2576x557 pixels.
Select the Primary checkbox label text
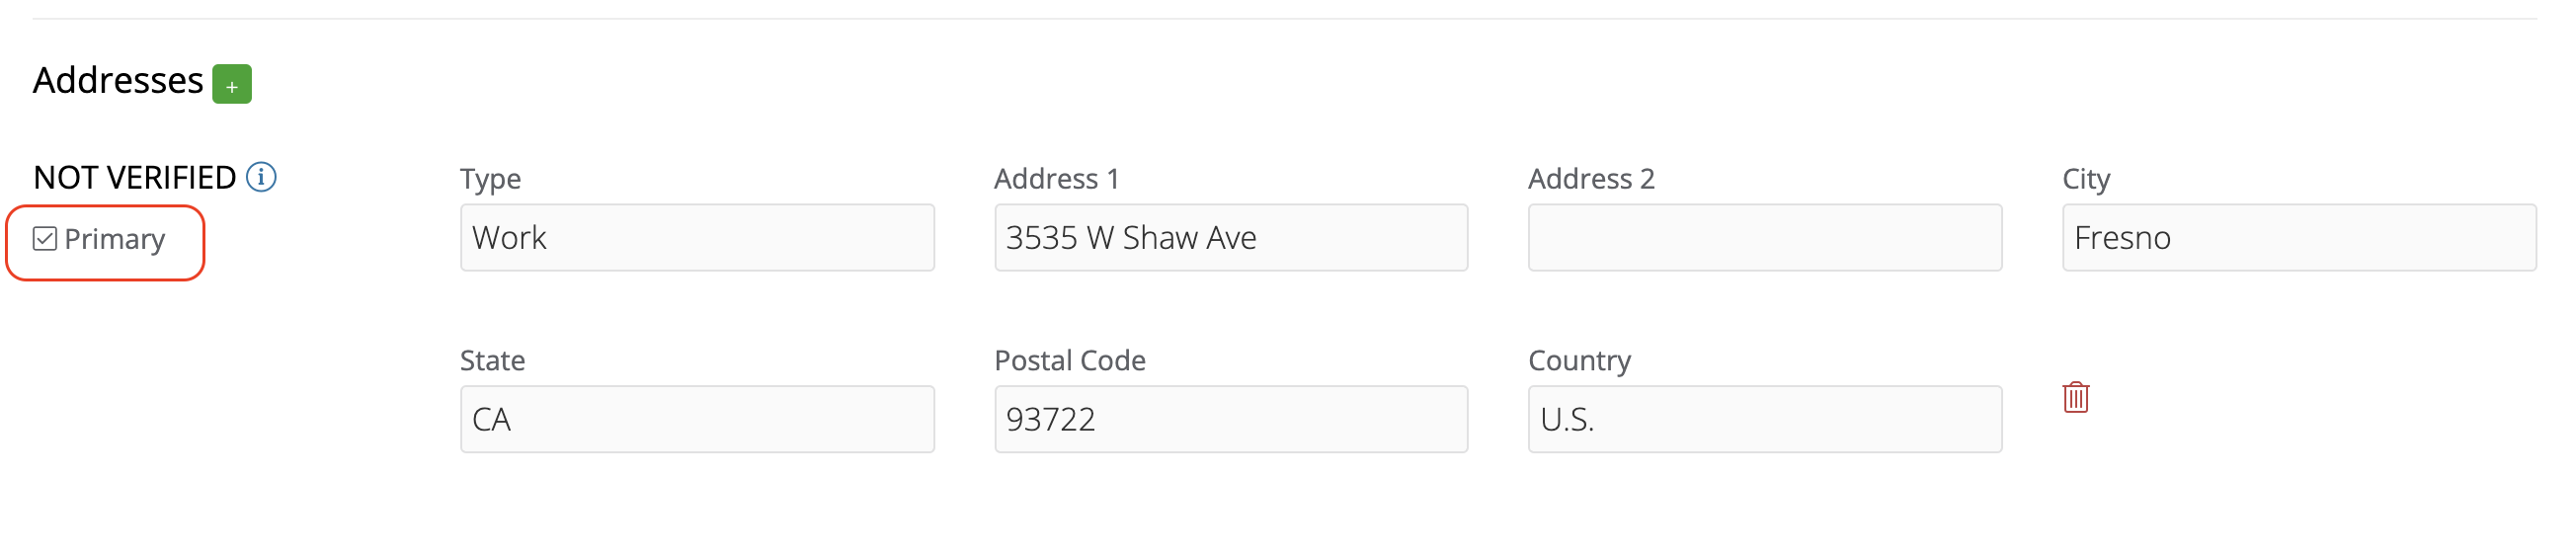point(115,240)
